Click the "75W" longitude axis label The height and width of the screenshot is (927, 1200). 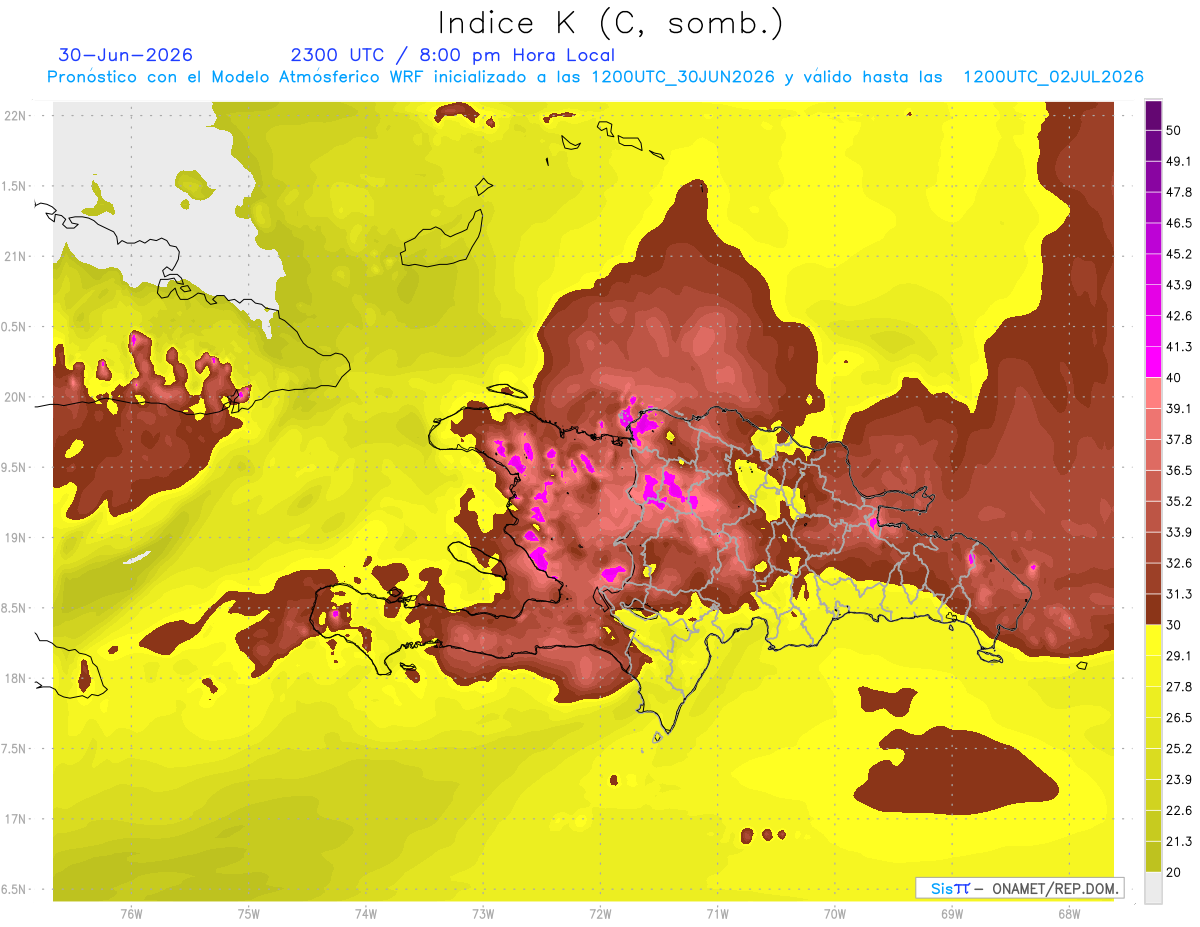(x=249, y=914)
